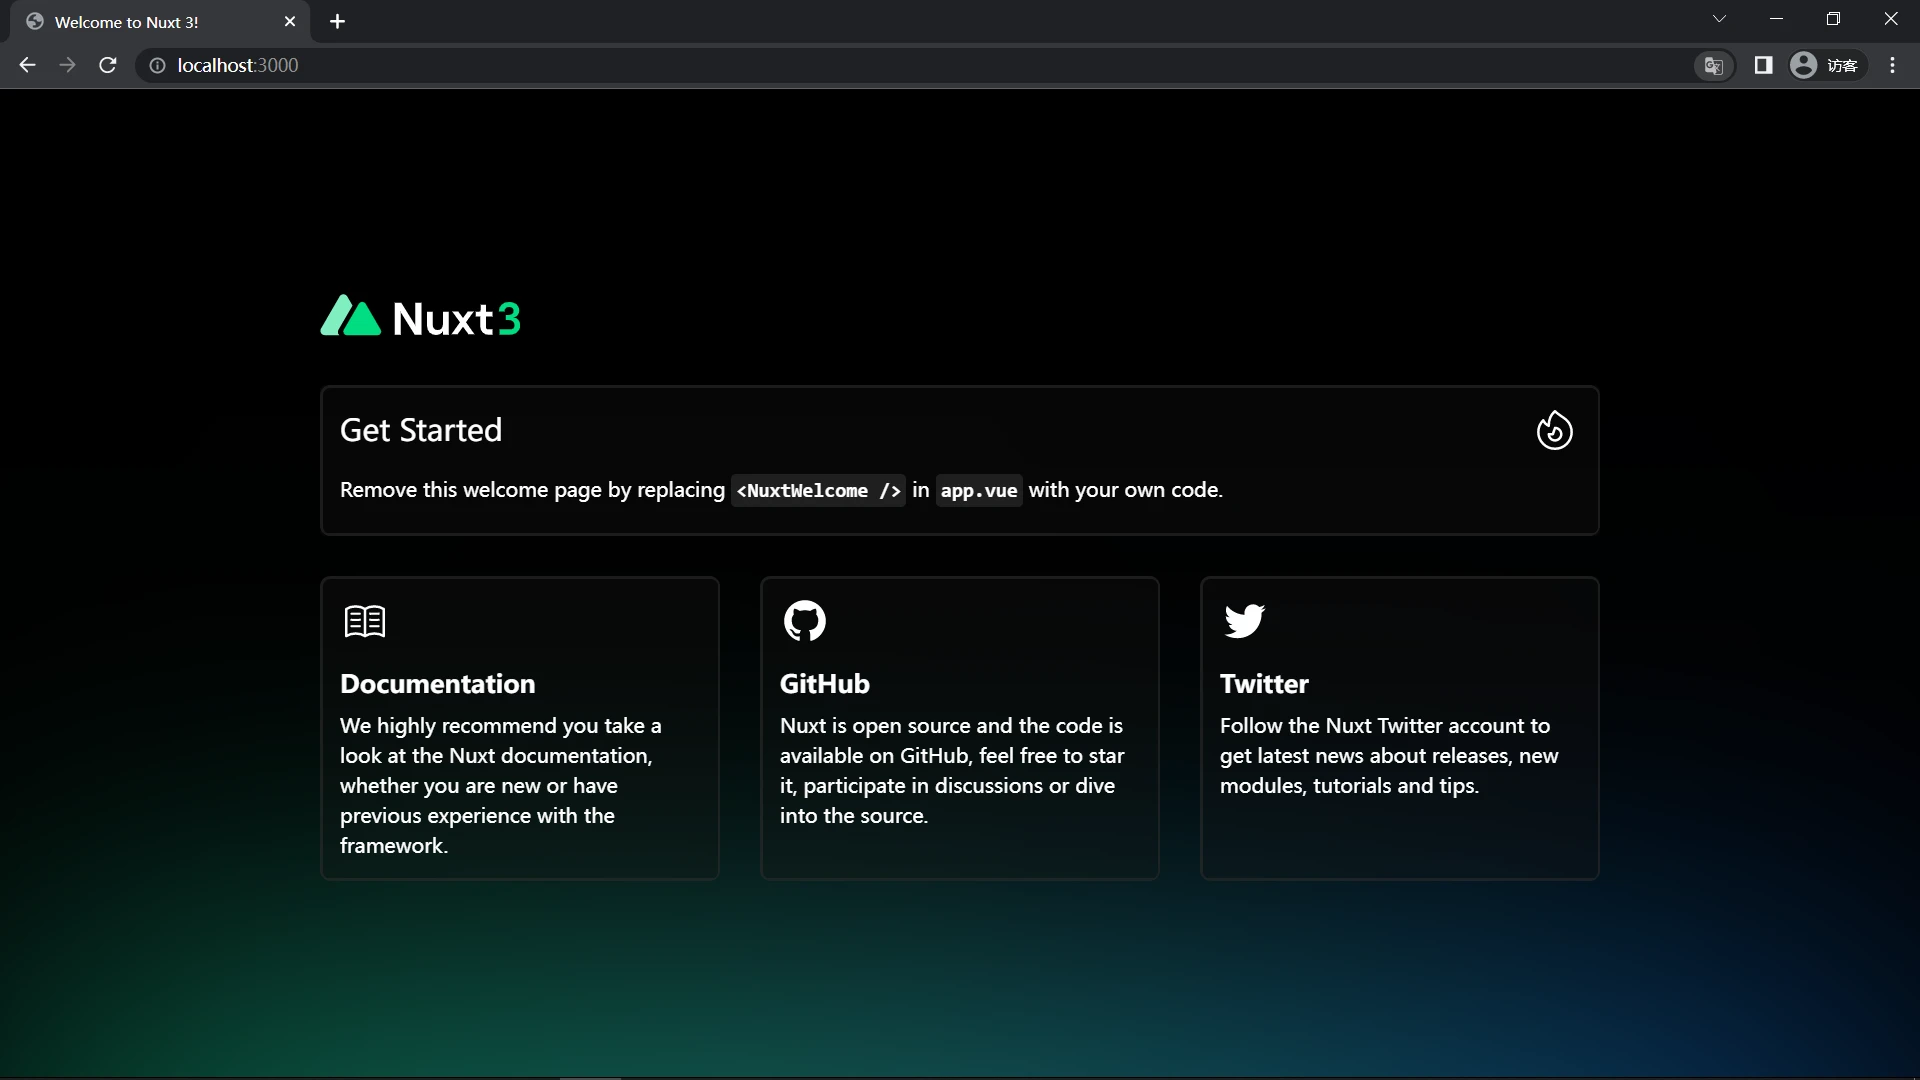1920x1080 pixels.
Task: Toggle the browser side panel icon
Action: [x=1763, y=66]
